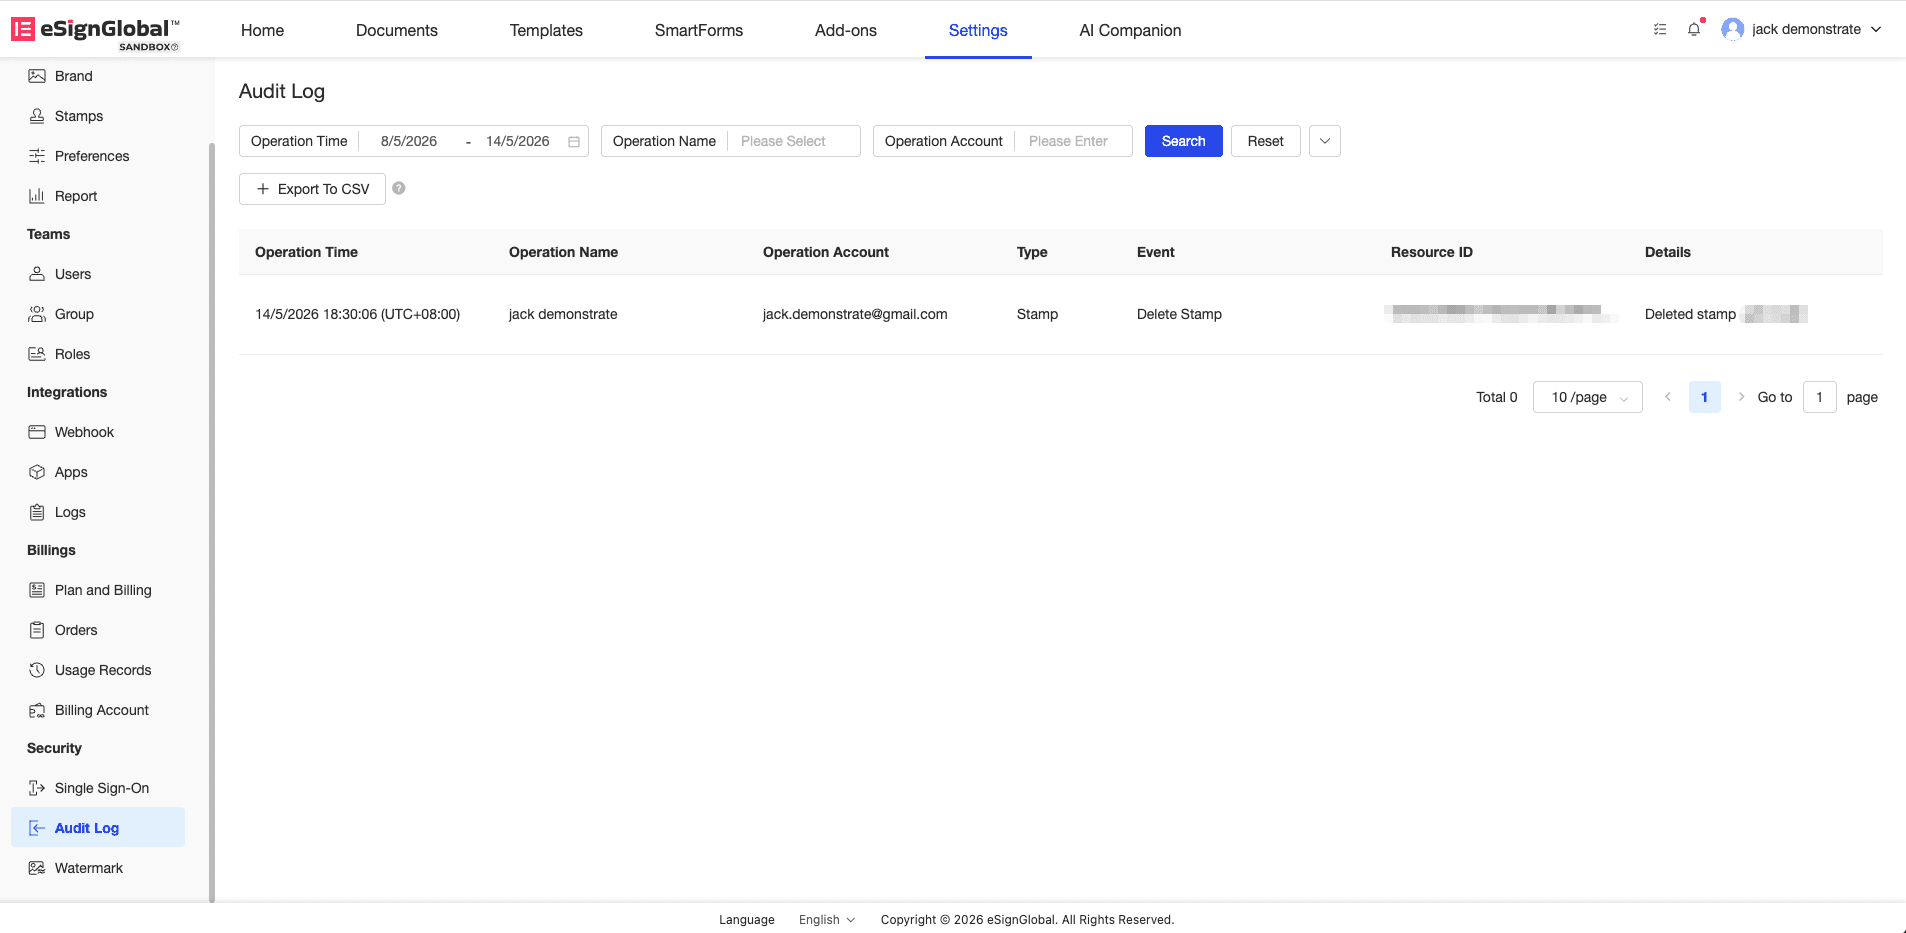The height and width of the screenshot is (933, 1906).
Task: Click the user avatar icon
Action: [x=1733, y=29]
